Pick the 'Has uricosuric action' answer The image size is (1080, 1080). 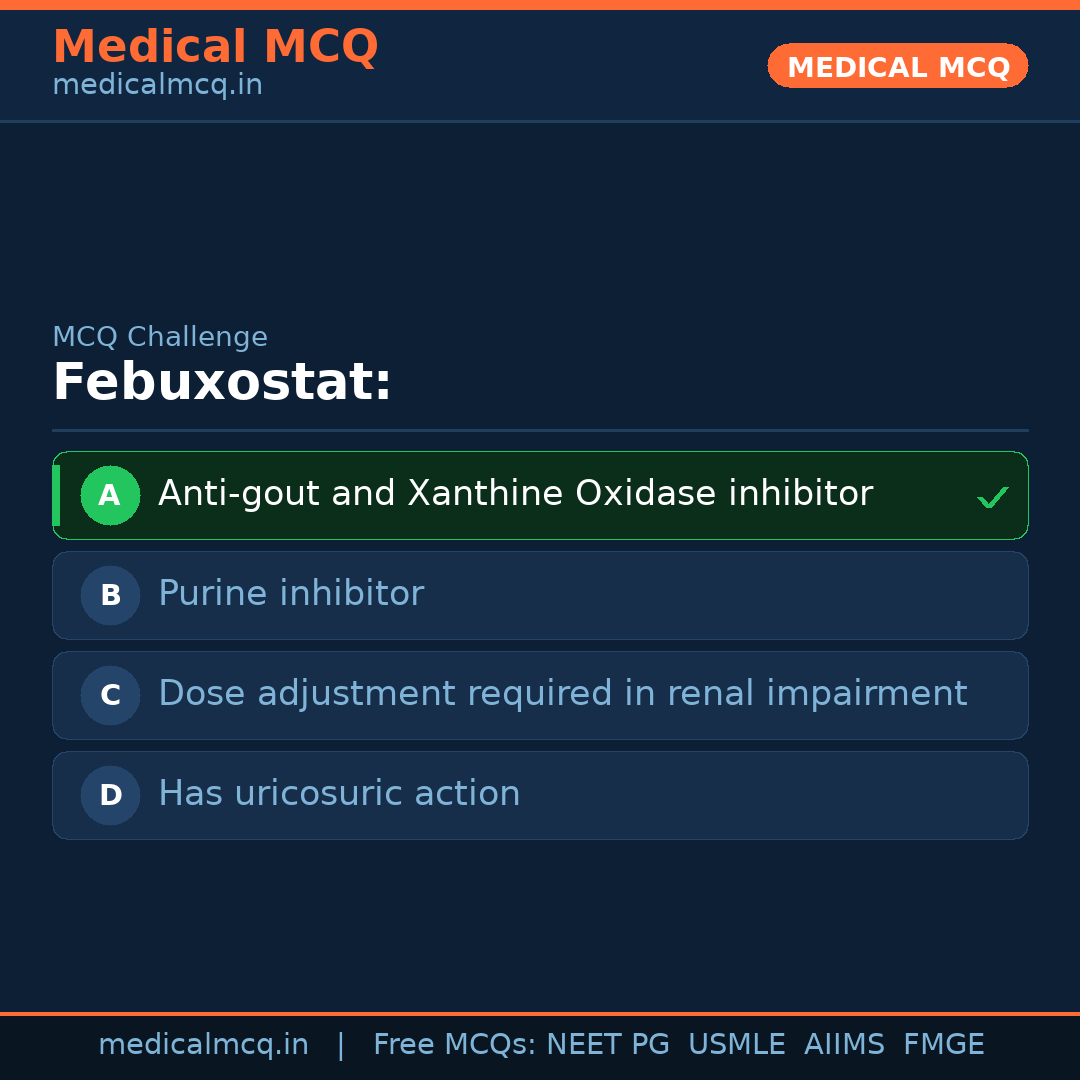[339, 794]
